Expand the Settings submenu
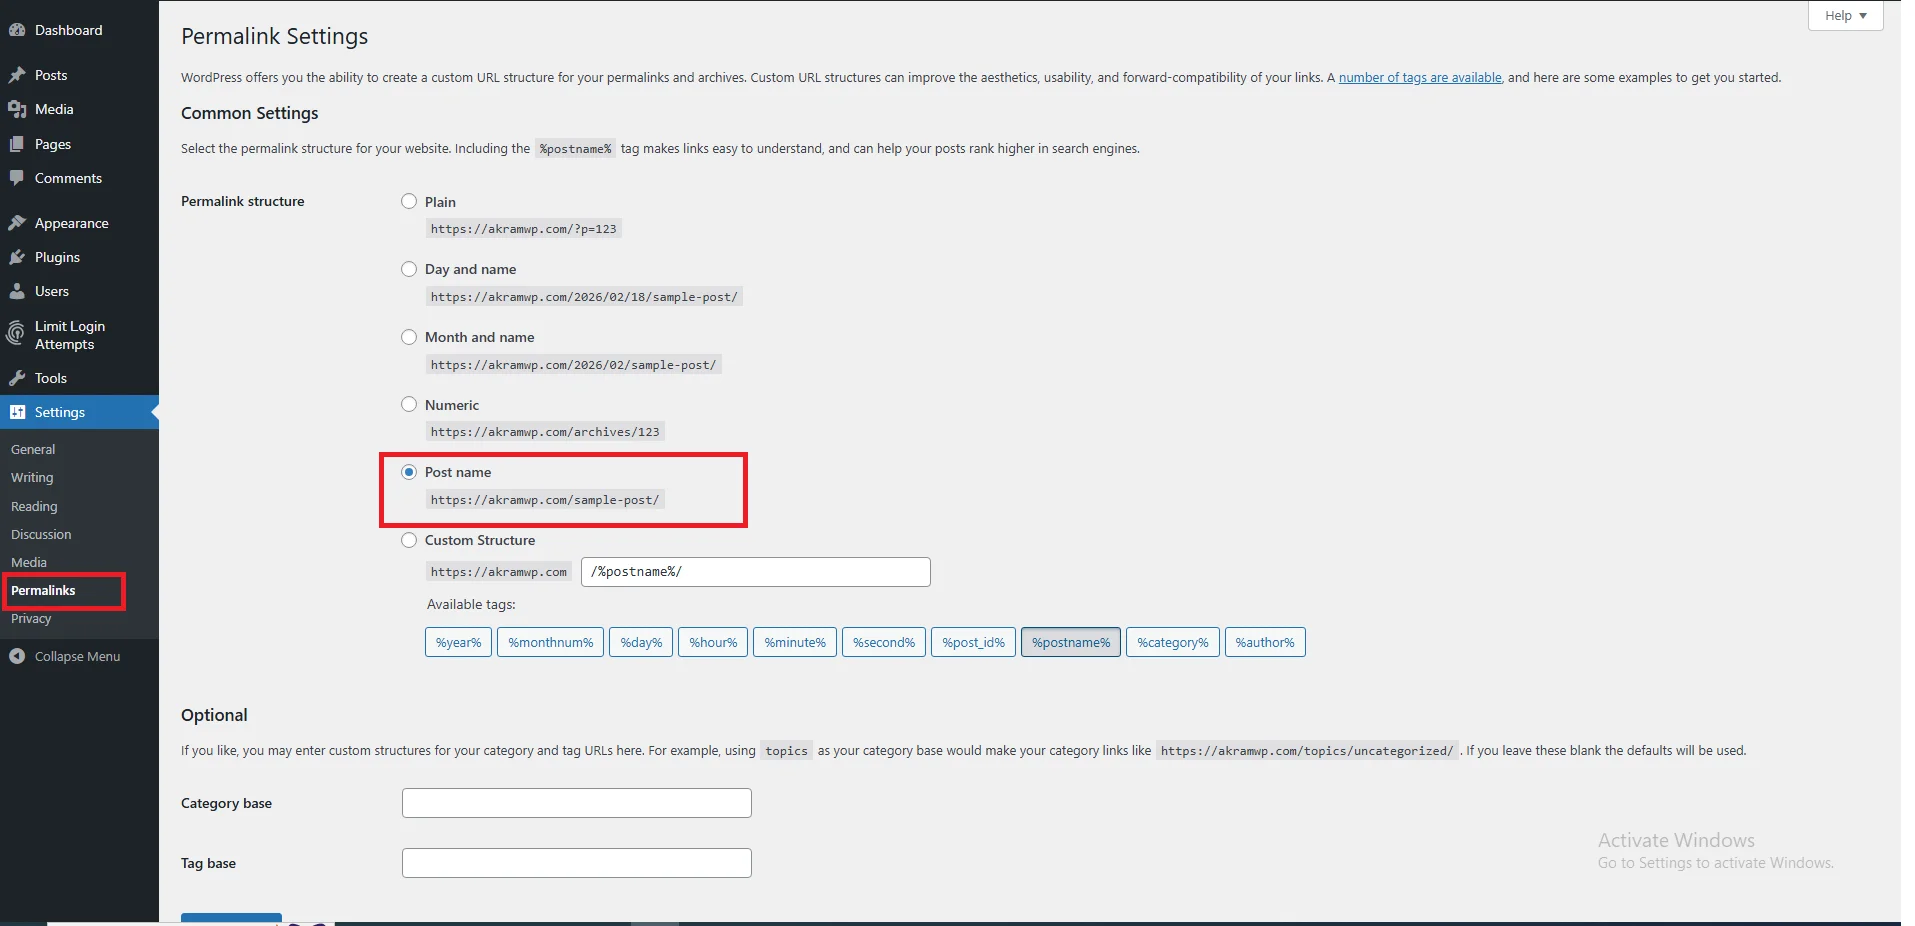This screenshot has width=1915, height=926. pyautogui.click(x=58, y=411)
